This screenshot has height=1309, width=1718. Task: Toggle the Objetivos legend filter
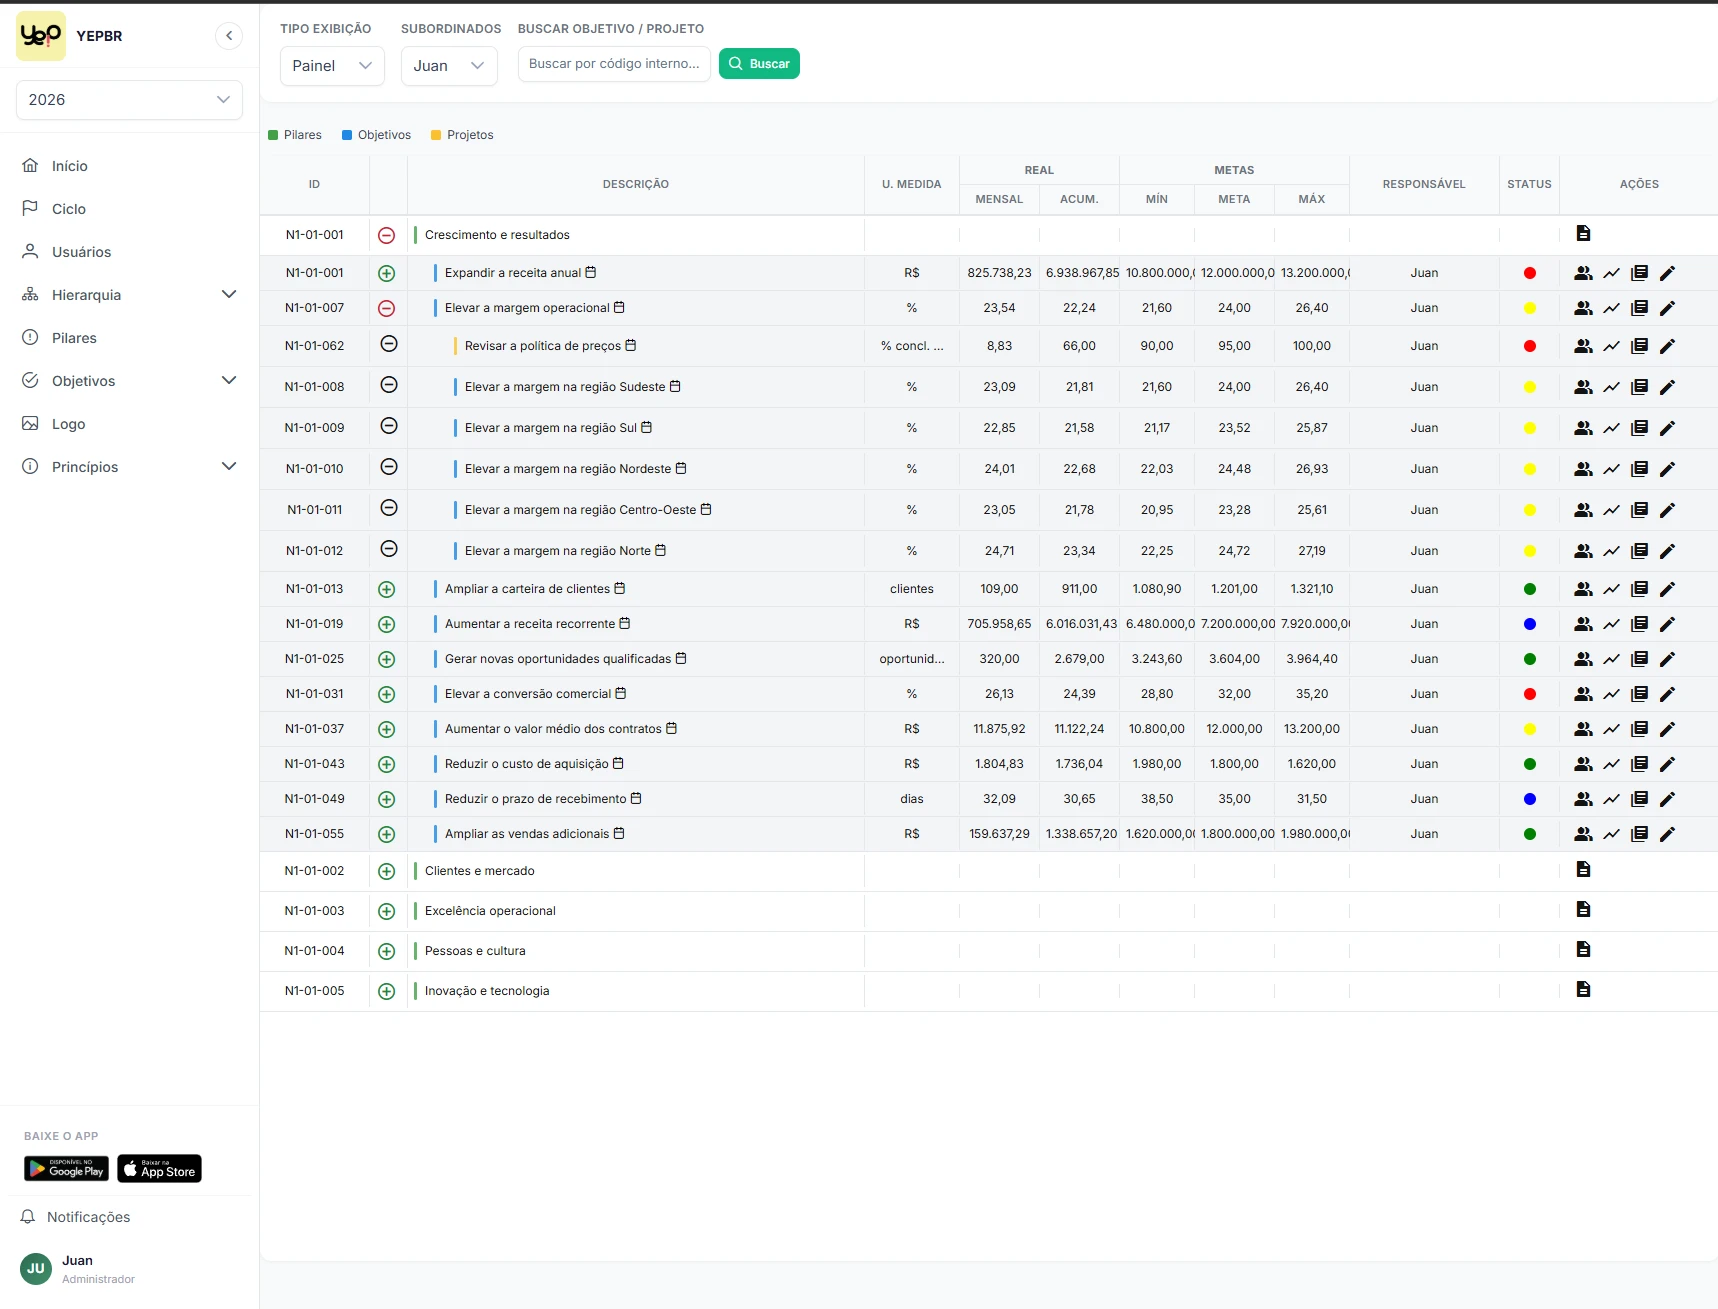tap(377, 135)
